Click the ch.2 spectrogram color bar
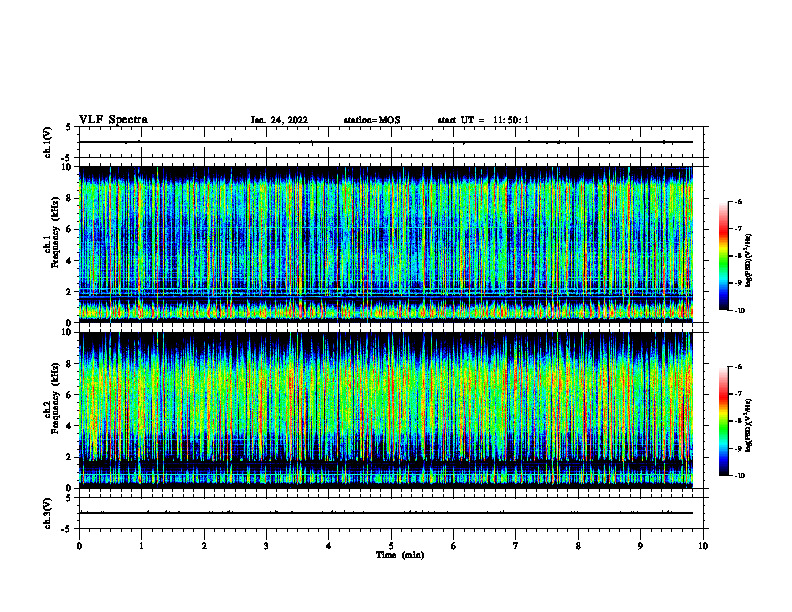This screenshot has height=612, width=792. tap(723, 421)
